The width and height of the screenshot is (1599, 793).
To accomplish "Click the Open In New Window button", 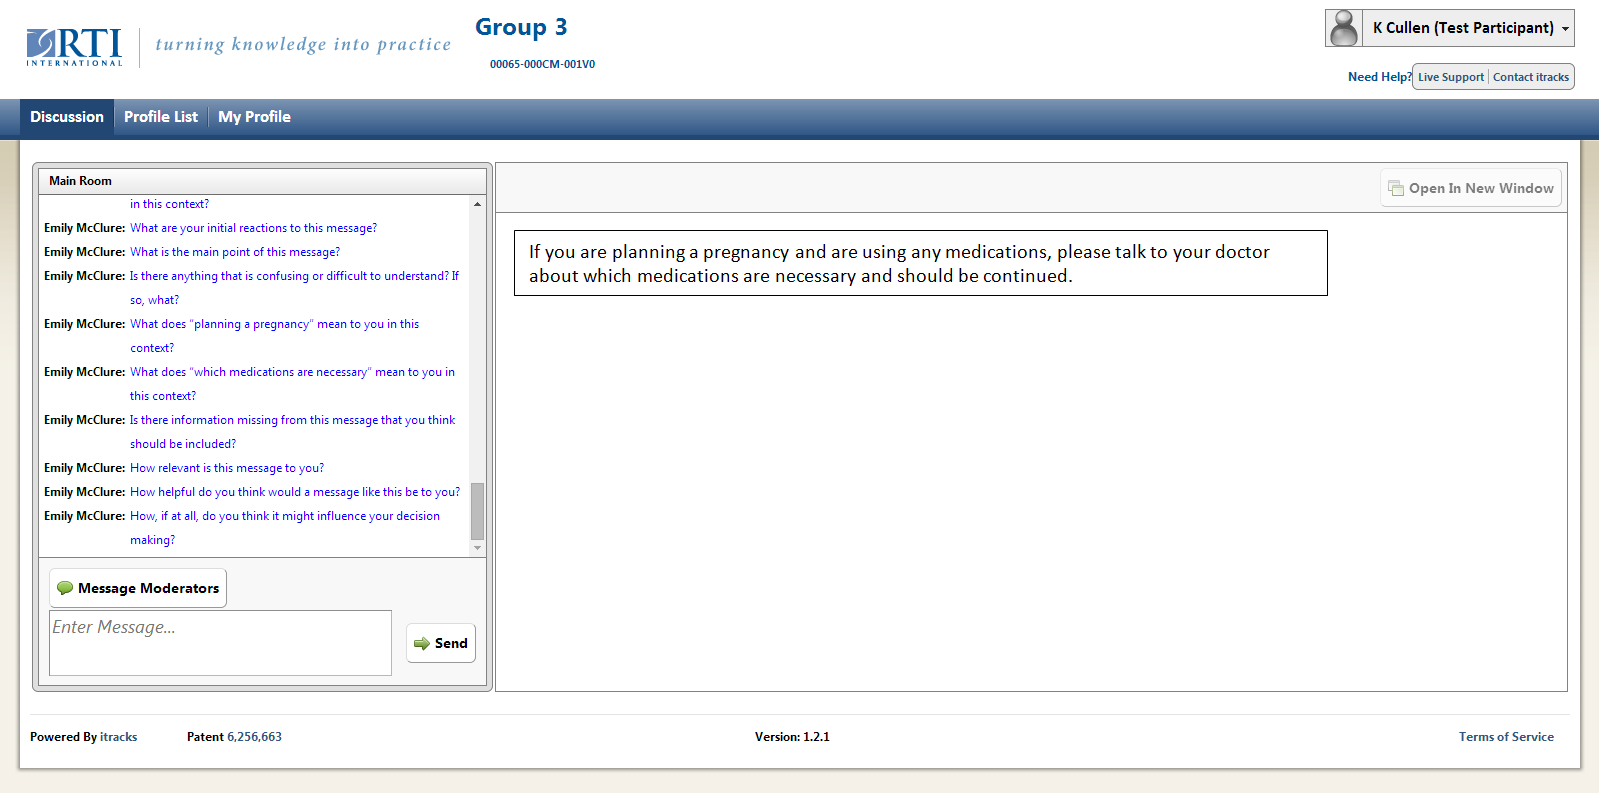I will click(x=1471, y=188).
